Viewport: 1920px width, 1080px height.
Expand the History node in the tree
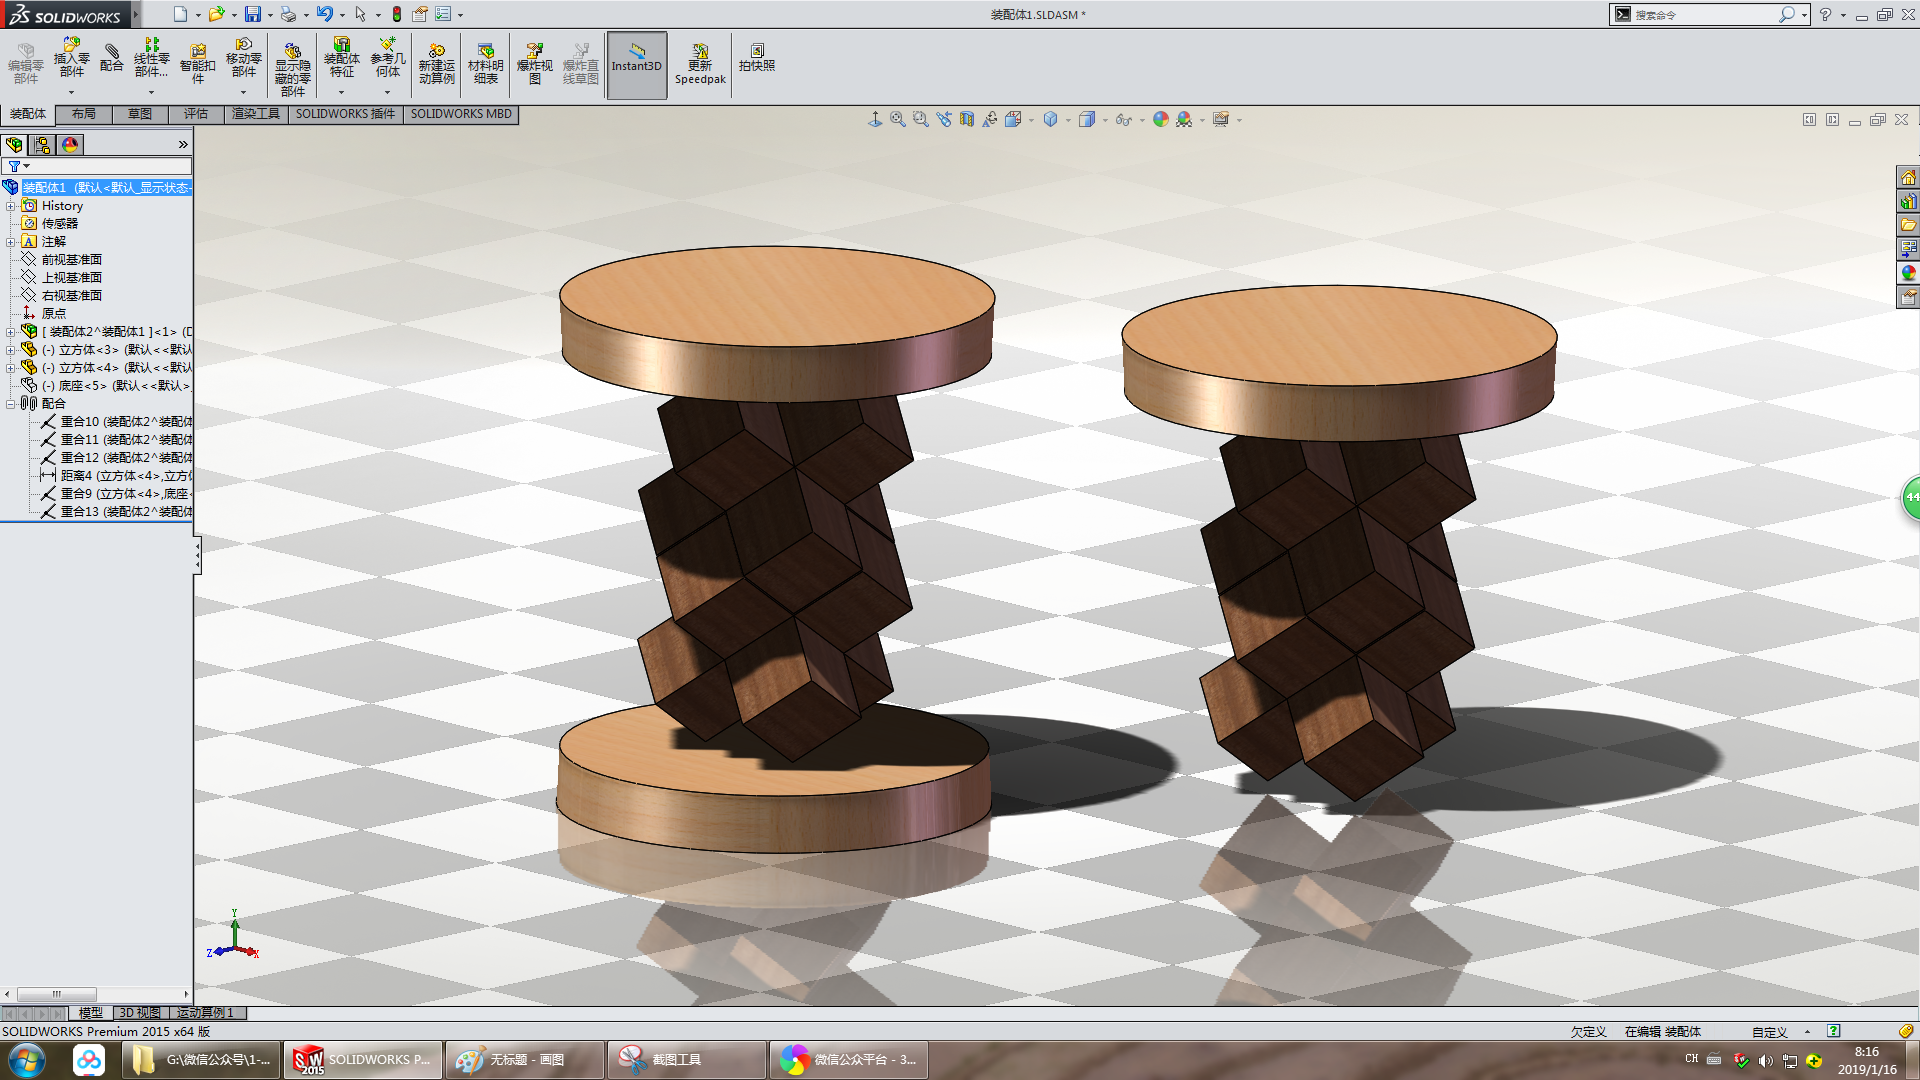(x=11, y=206)
